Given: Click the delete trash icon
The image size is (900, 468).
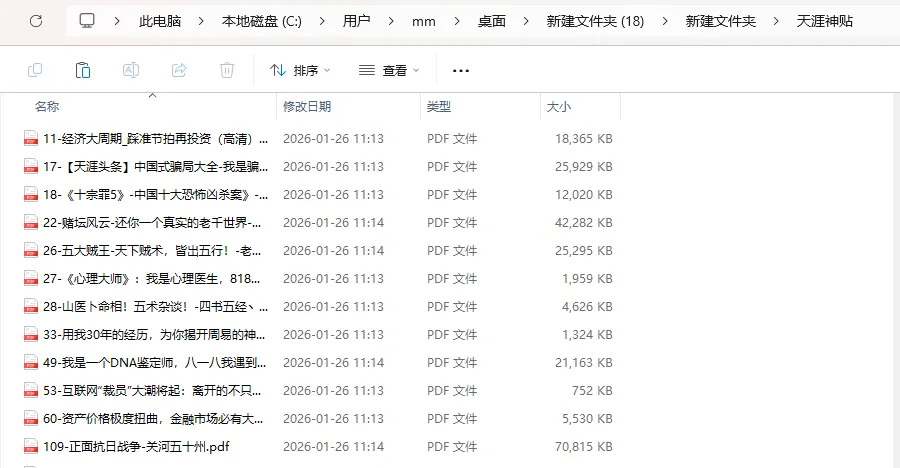Looking at the screenshot, I should (227, 70).
